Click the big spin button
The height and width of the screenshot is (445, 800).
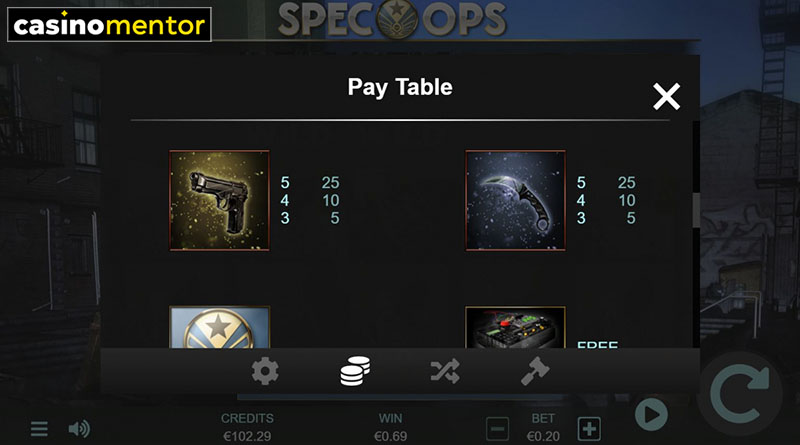(740, 392)
